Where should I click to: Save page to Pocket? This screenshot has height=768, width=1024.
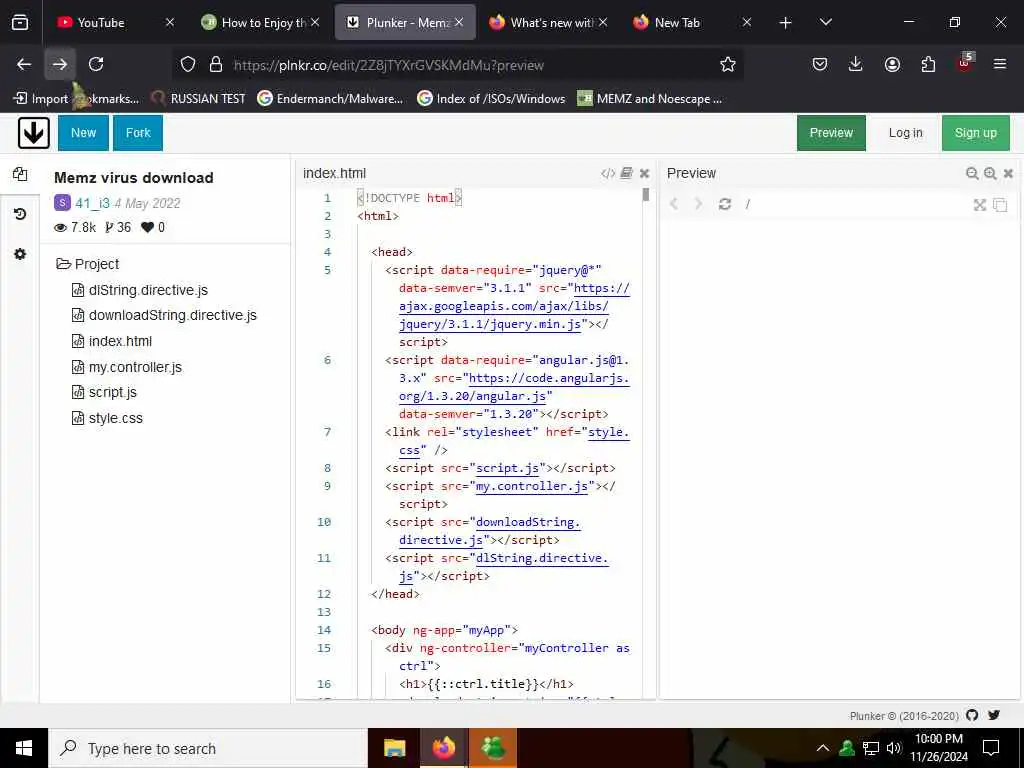(820, 64)
